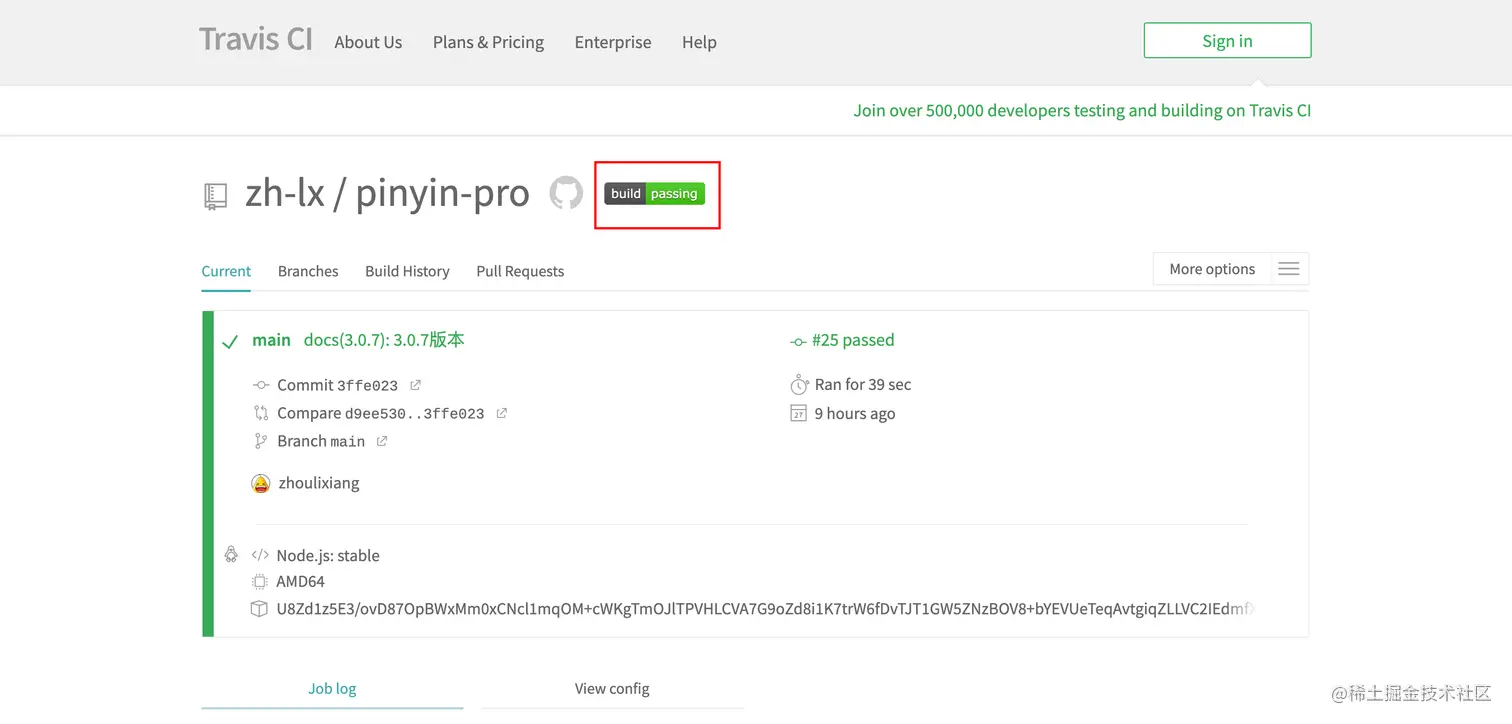Open the pinyin-pro repository link

443,193
